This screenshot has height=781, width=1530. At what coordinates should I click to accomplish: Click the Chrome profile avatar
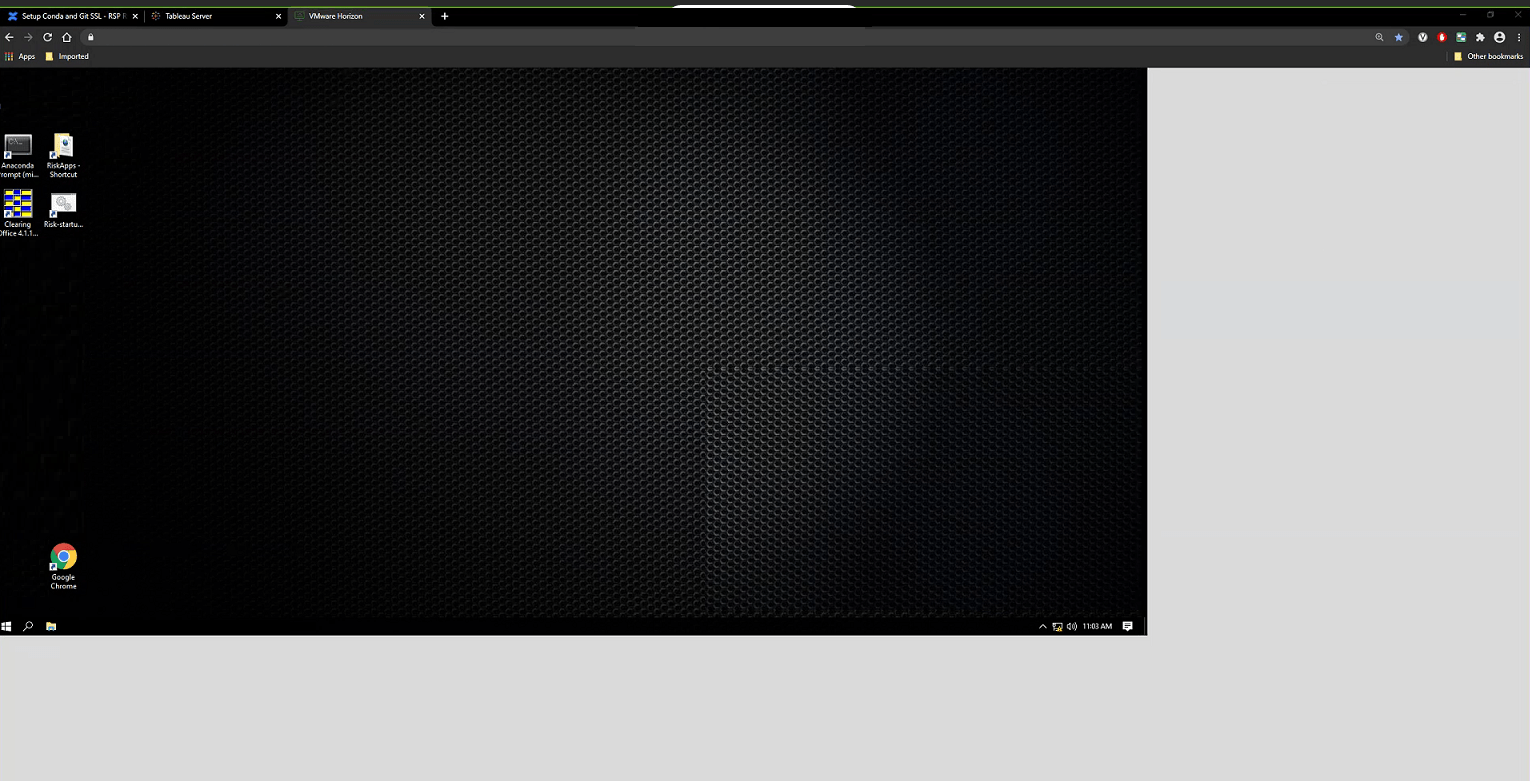click(1499, 37)
